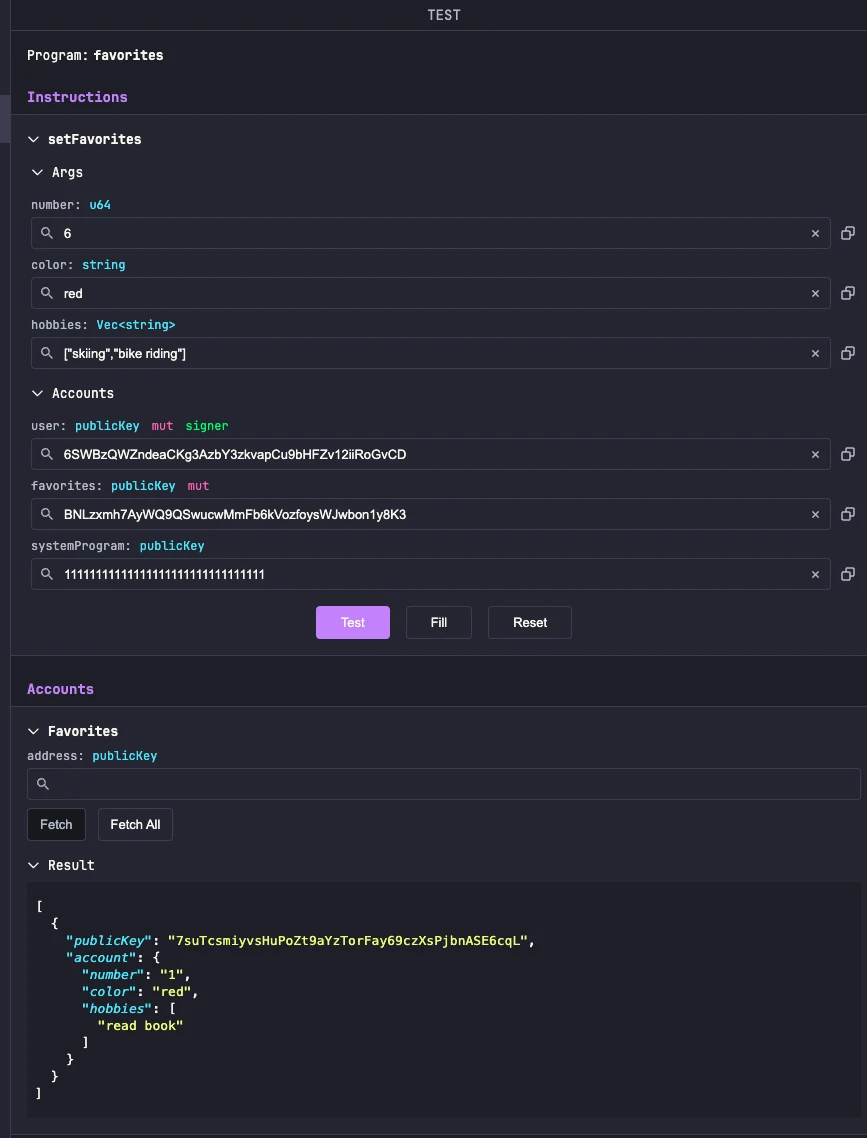Run the purple Test button
The height and width of the screenshot is (1138, 867).
pos(352,622)
